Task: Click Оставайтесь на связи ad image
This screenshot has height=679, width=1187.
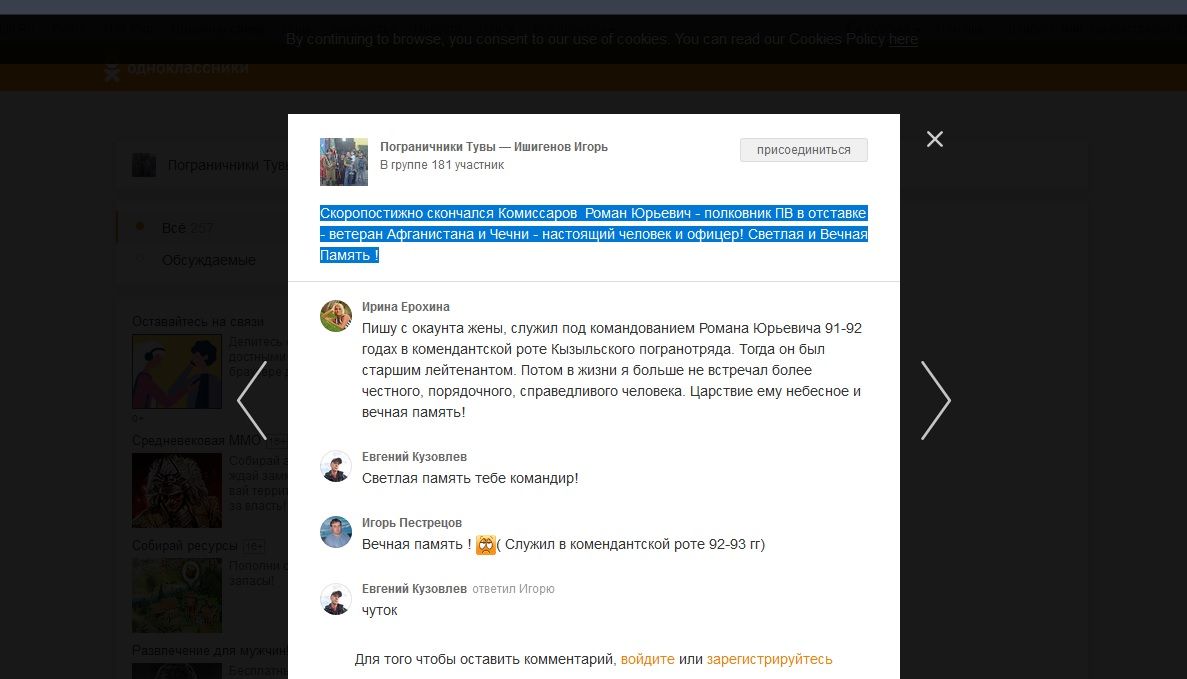Action: (177, 372)
